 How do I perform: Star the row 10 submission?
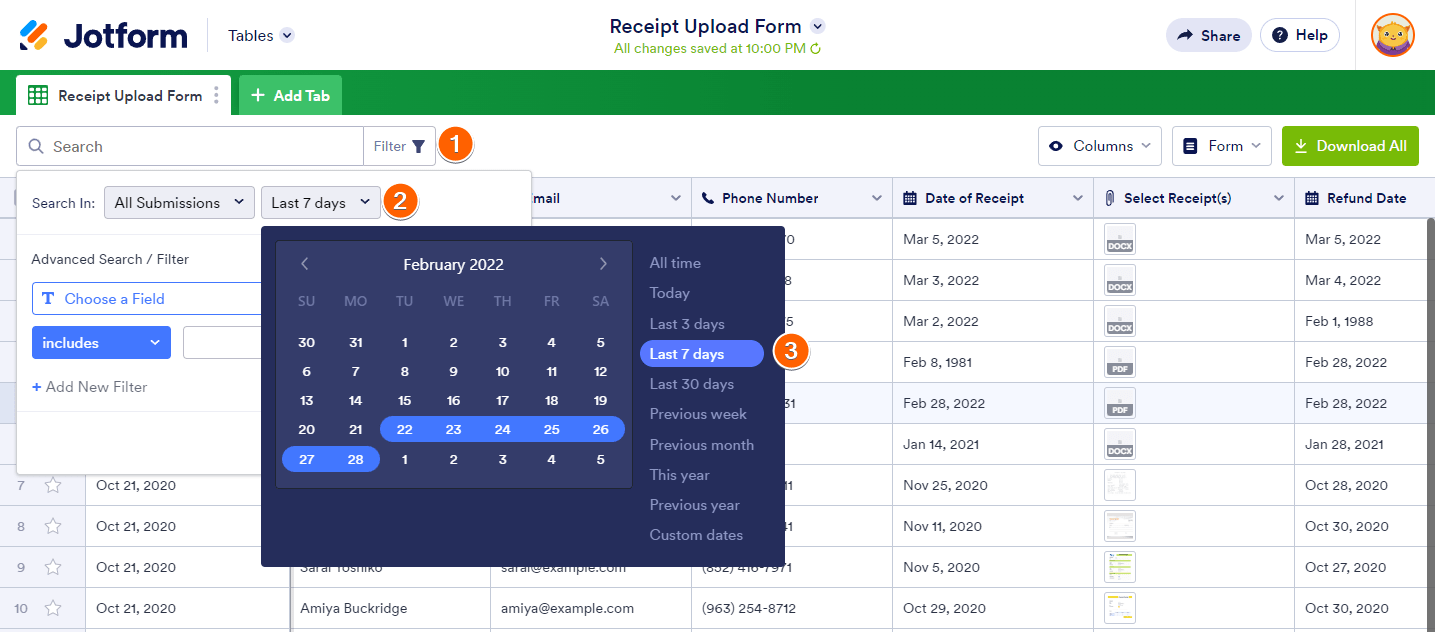point(53,608)
